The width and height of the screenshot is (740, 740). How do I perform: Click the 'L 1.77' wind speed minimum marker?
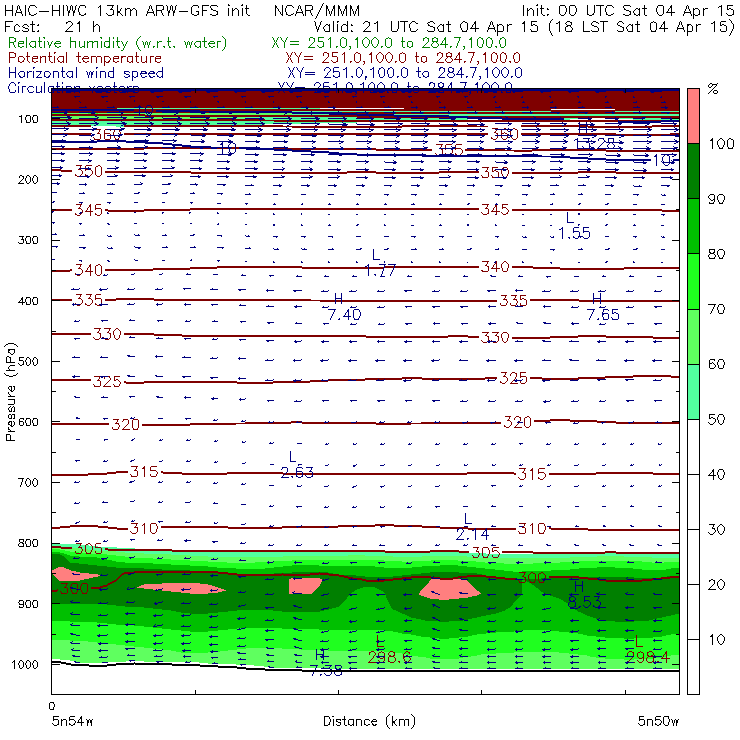pos(380,263)
